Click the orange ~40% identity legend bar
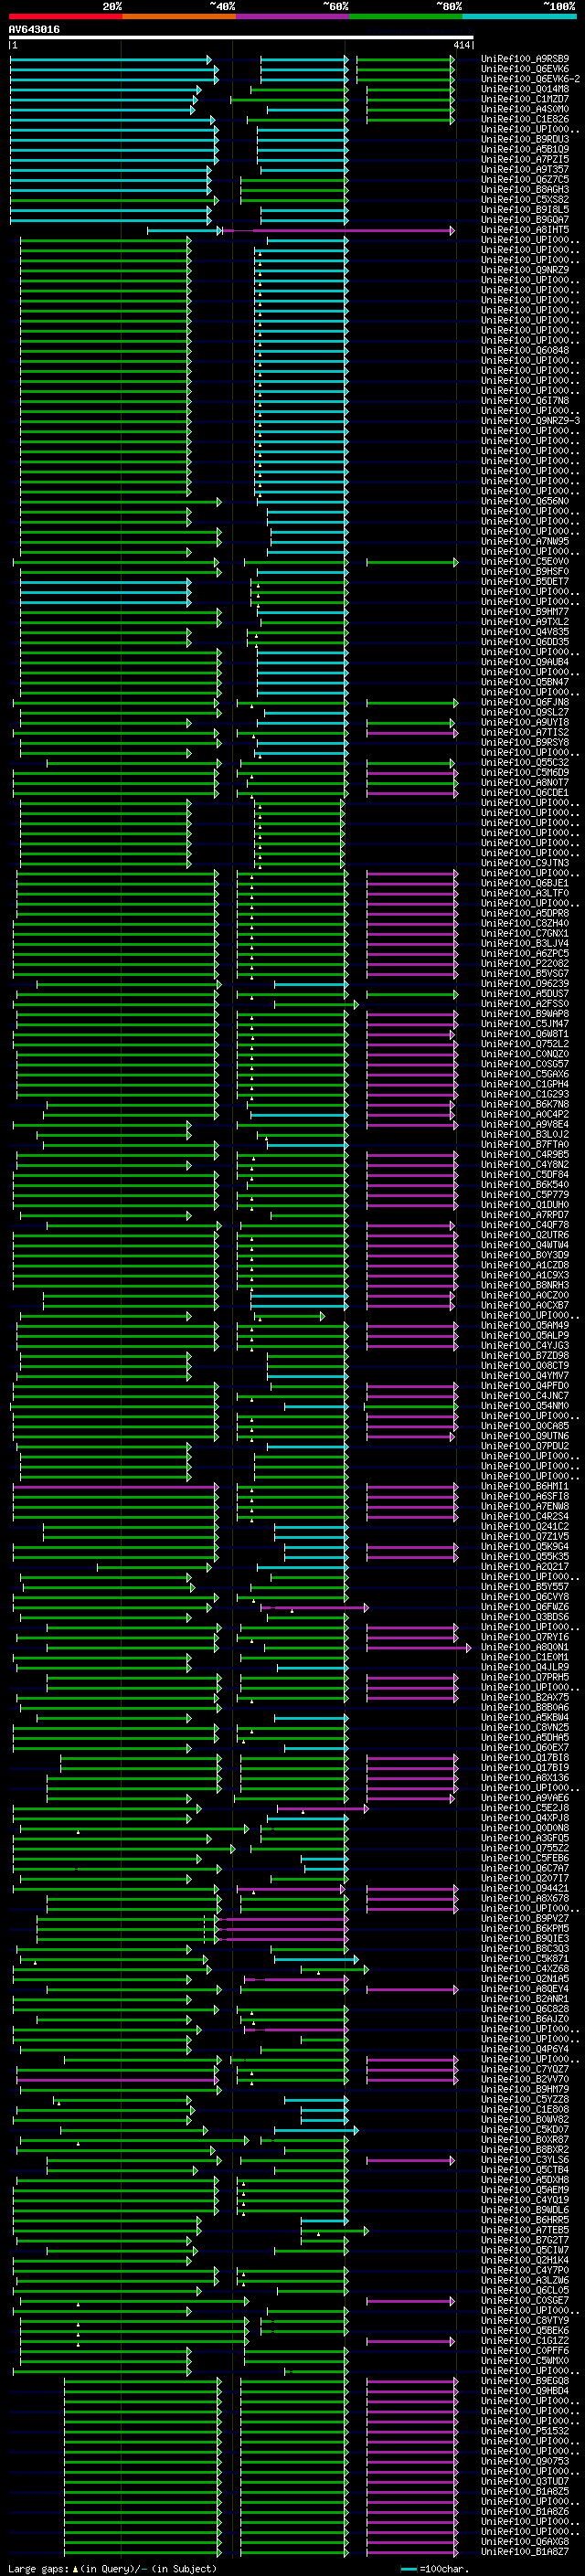585x2576 pixels. point(179,16)
